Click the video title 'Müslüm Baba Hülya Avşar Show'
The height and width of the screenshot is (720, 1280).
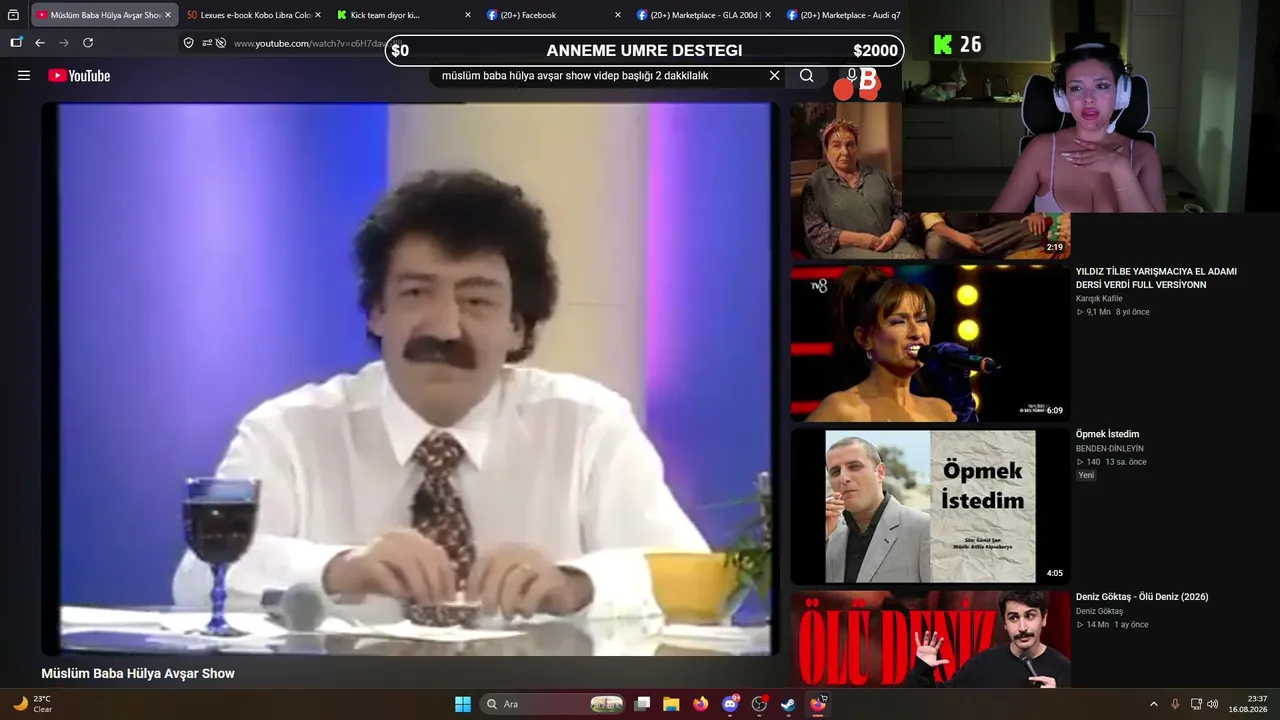138,674
